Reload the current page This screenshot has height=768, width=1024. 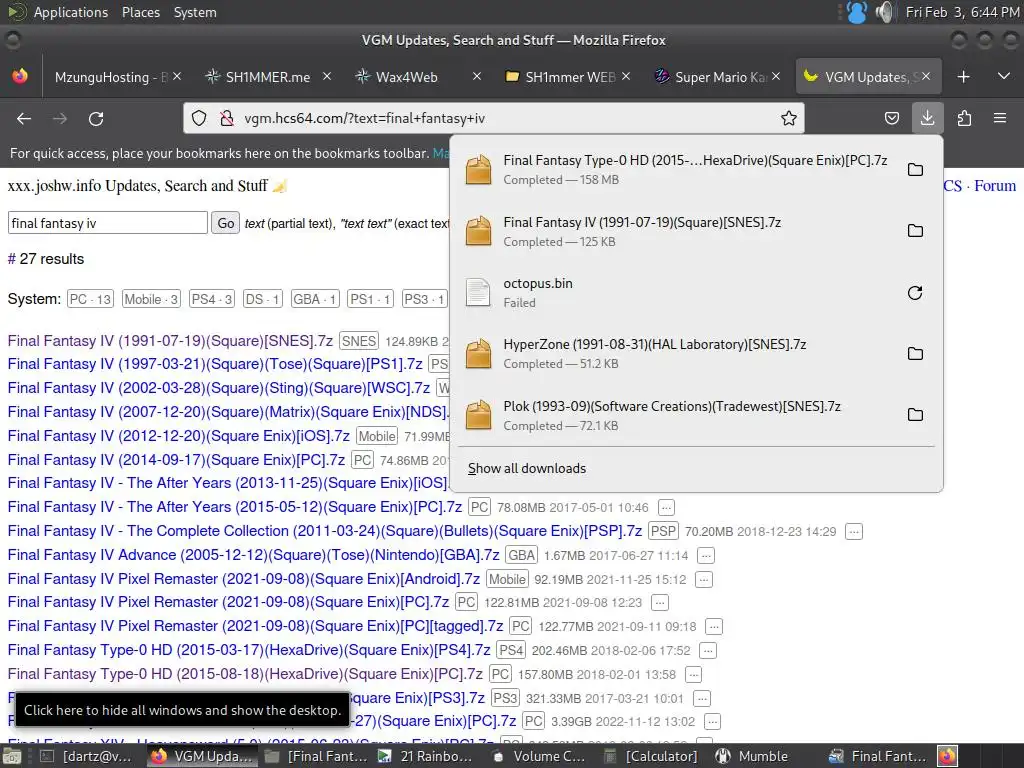[x=96, y=118]
